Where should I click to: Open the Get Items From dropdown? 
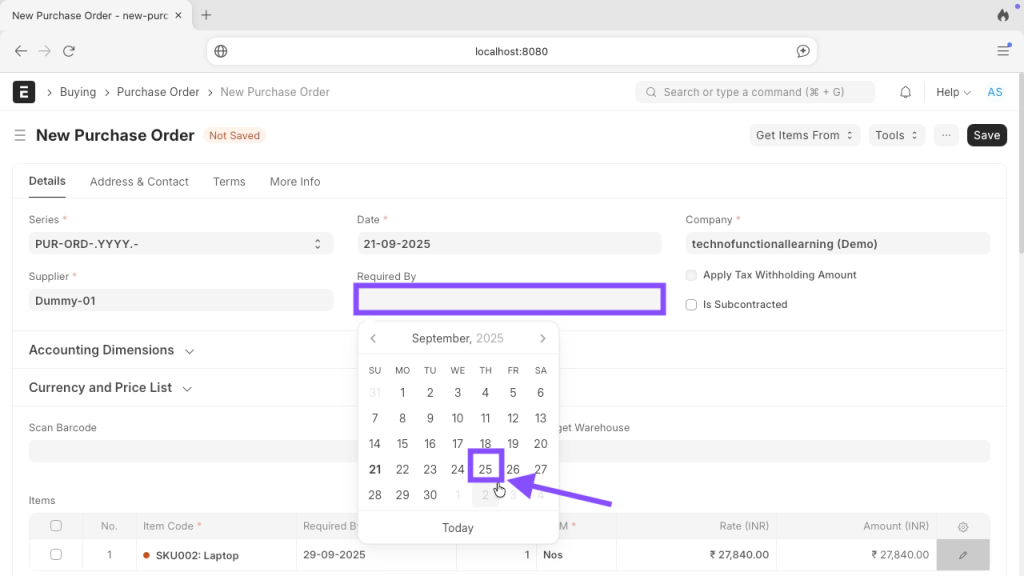[805, 135]
